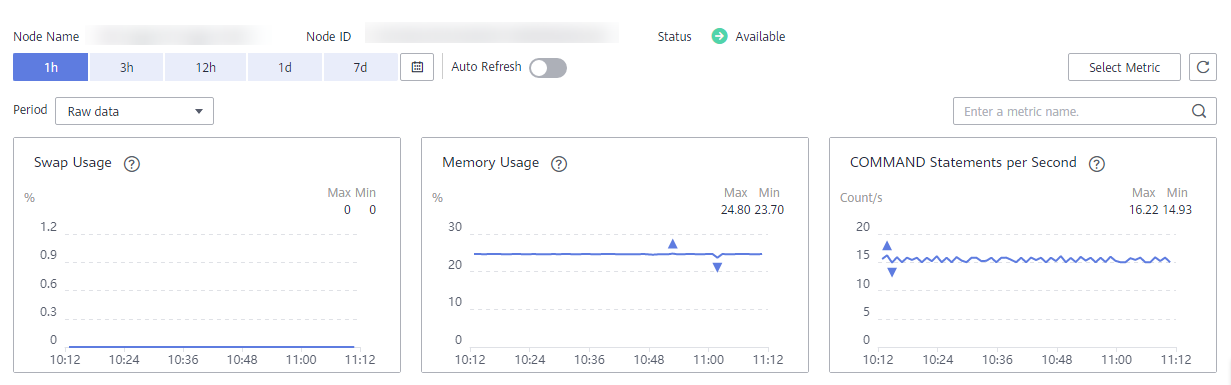Click max marker on COMMAND Statements chart
Image resolution: width=1231 pixels, height=385 pixels.
(x=887, y=246)
